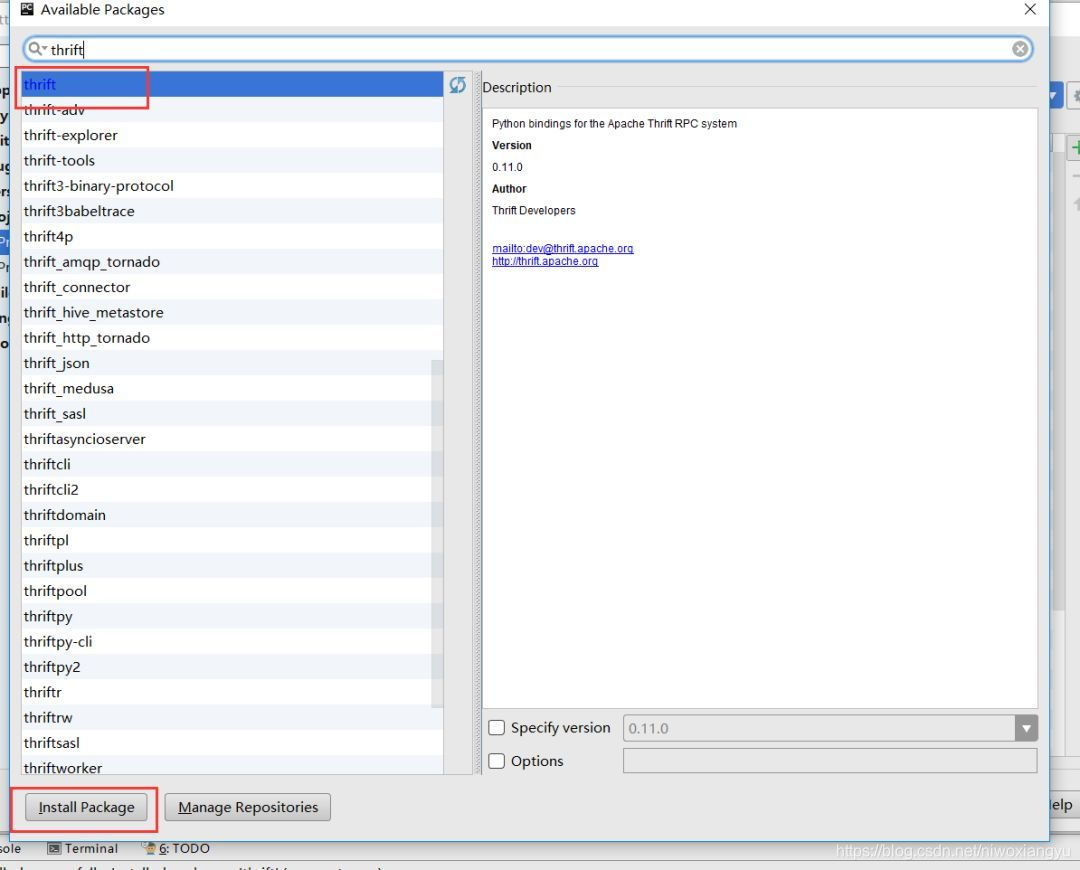This screenshot has height=870, width=1080.
Task: Select the thriftplus package
Action: tap(232, 566)
